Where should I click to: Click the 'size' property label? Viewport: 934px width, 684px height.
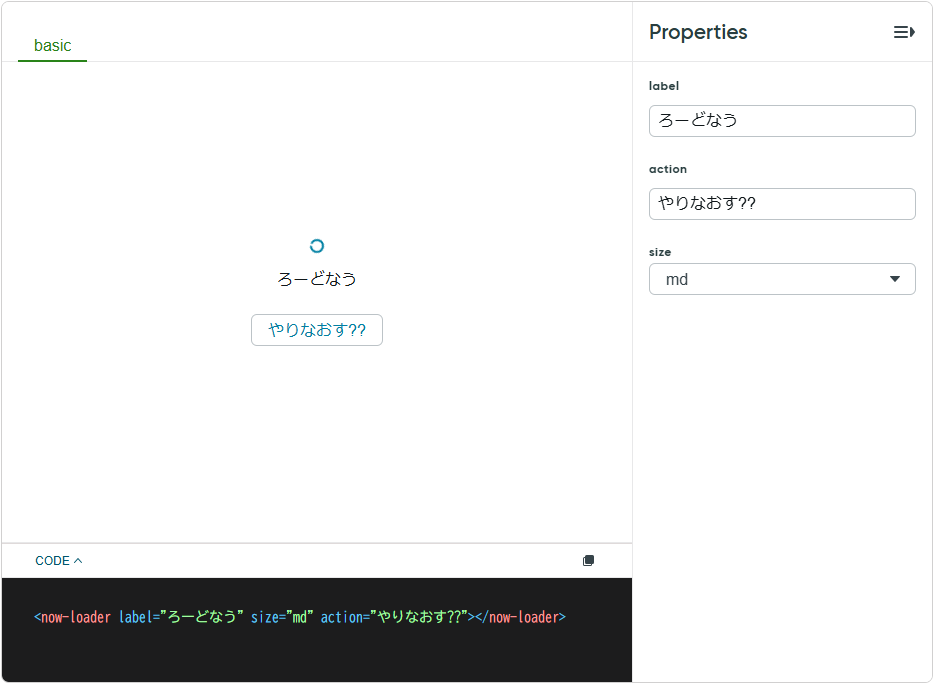click(x=660, y=252)
